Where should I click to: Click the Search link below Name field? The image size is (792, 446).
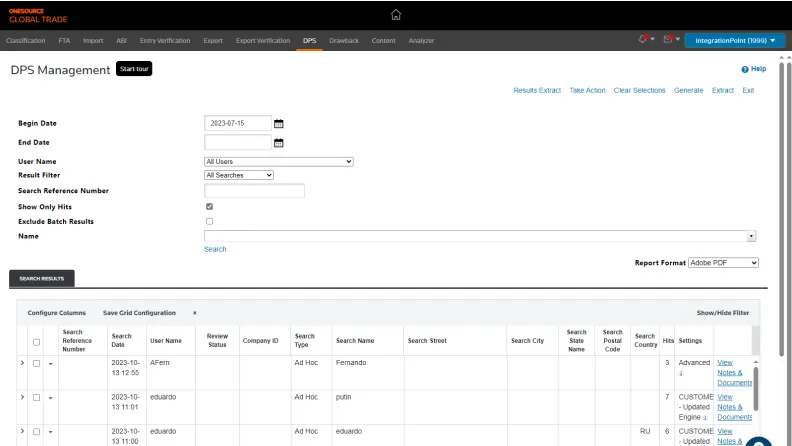coord(215,249)
